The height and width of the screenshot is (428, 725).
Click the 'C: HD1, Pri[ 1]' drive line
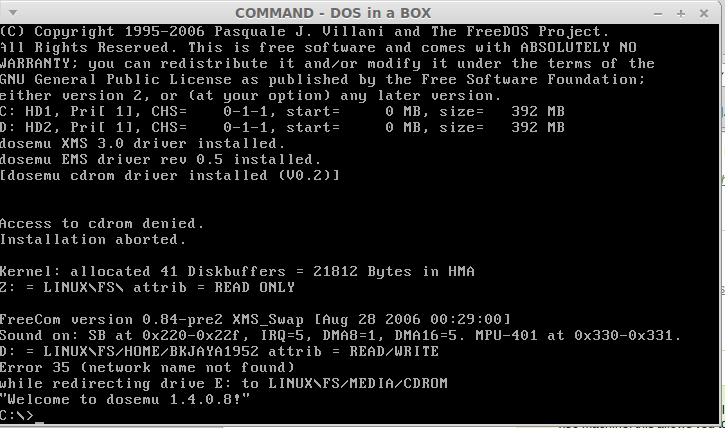[x=282, y=111]
